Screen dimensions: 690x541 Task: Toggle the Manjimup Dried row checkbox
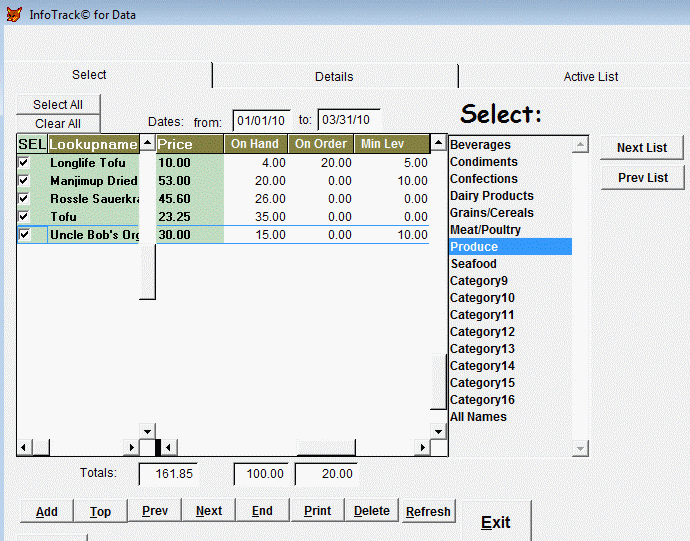pyautogui.click(x=24, y=181)
